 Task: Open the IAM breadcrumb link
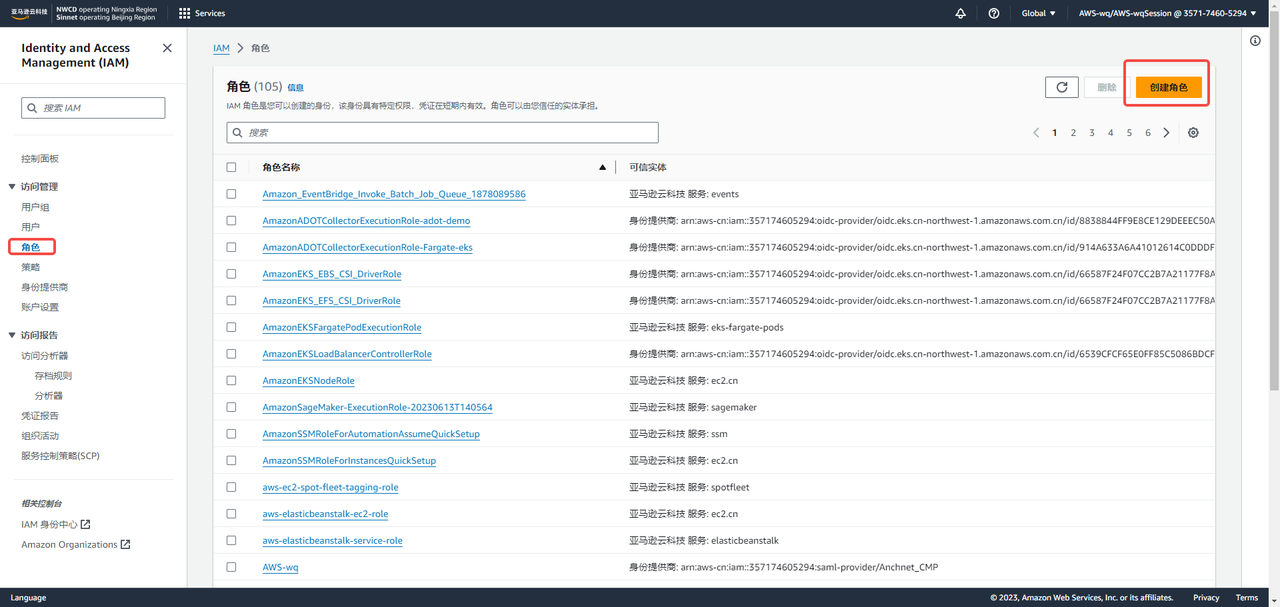[221, 48]
